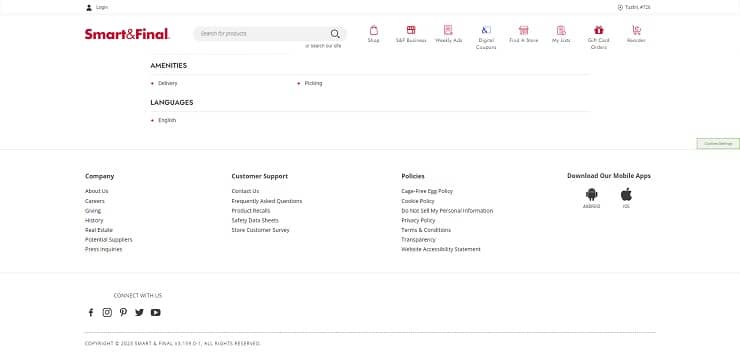
Task: Open the Giving link
Action: point(93,211)
